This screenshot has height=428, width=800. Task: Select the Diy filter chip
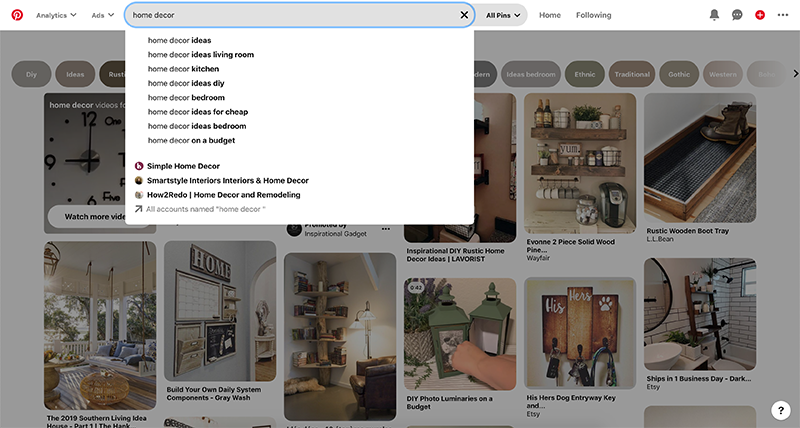pyautogui.click(x=31, y=74)
